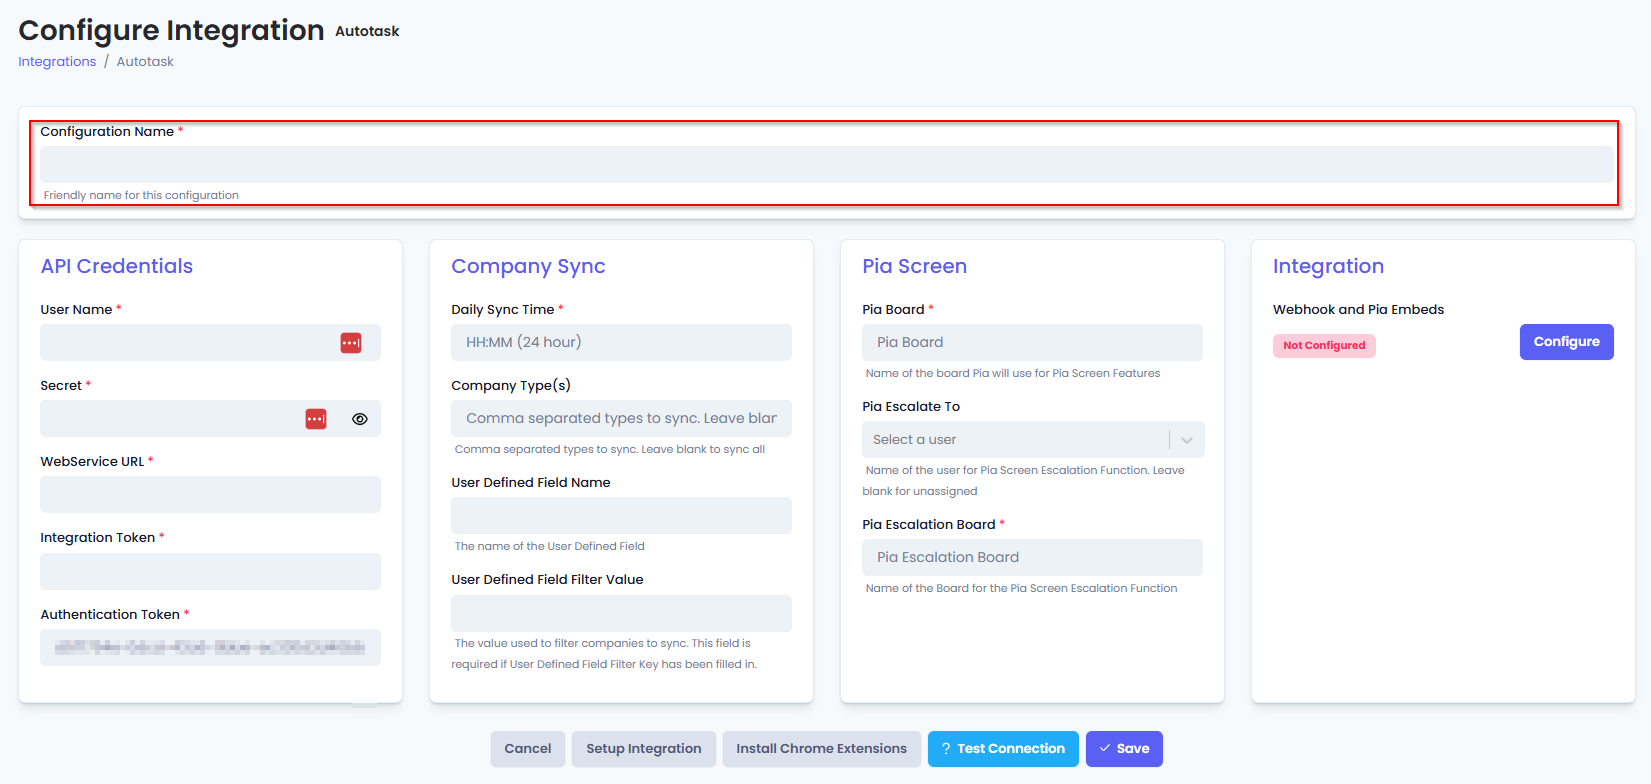Click the 'Friendly name for this configuration' hint
Screen dimensions: 1651x784
point(141,195)
